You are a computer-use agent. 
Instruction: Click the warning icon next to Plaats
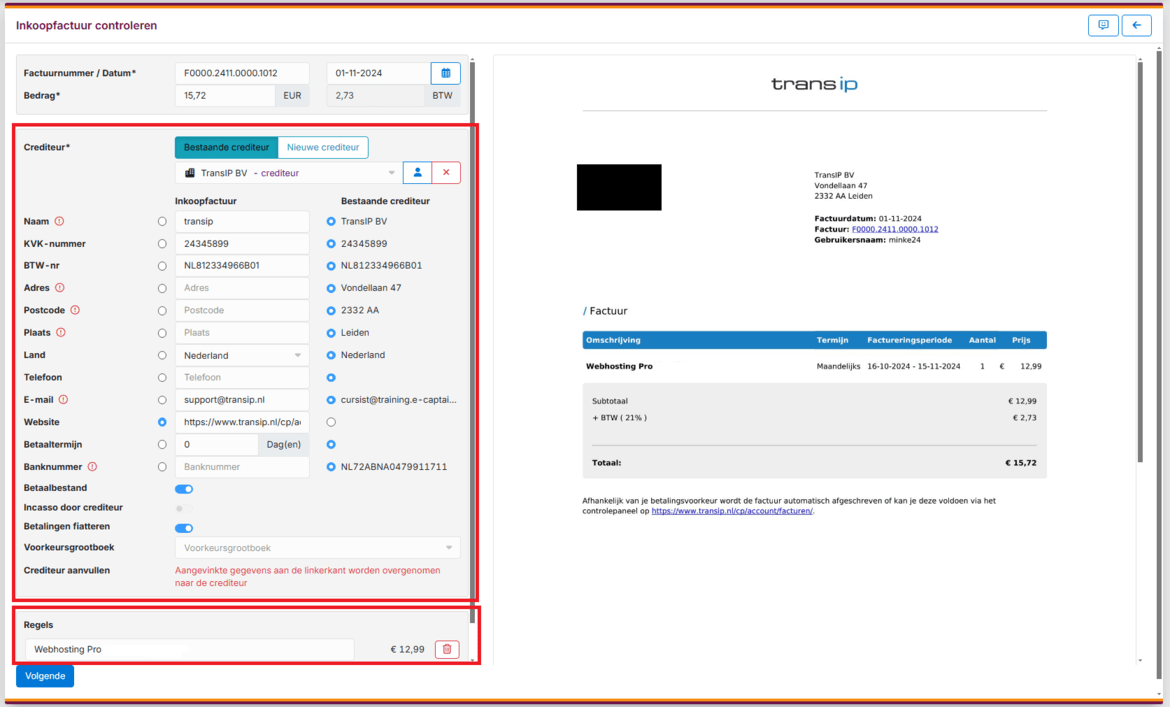(60, 333)
